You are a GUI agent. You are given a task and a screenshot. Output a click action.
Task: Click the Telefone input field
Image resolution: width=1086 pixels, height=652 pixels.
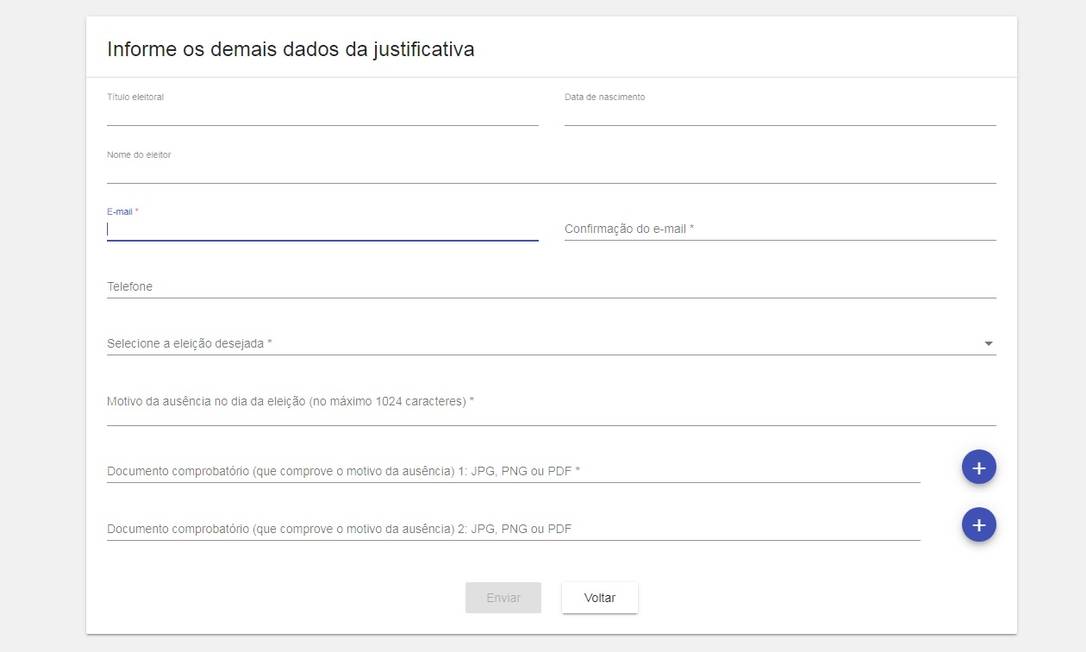(x=550, y=287)
